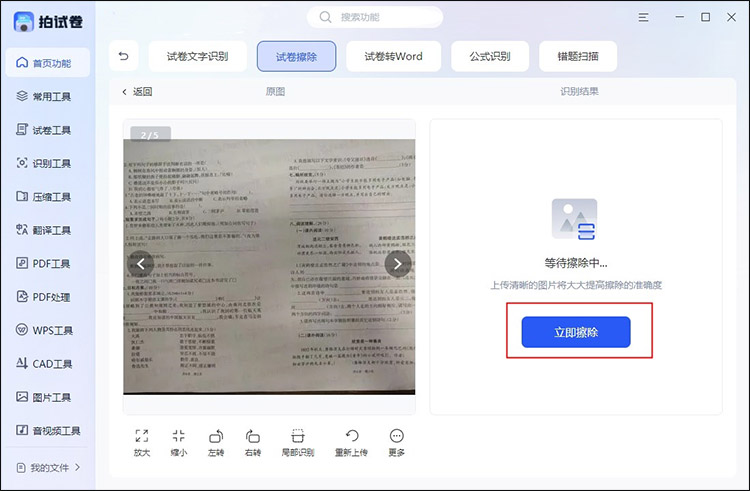Click the 等待擦除中... status text

tap(576, 263)
